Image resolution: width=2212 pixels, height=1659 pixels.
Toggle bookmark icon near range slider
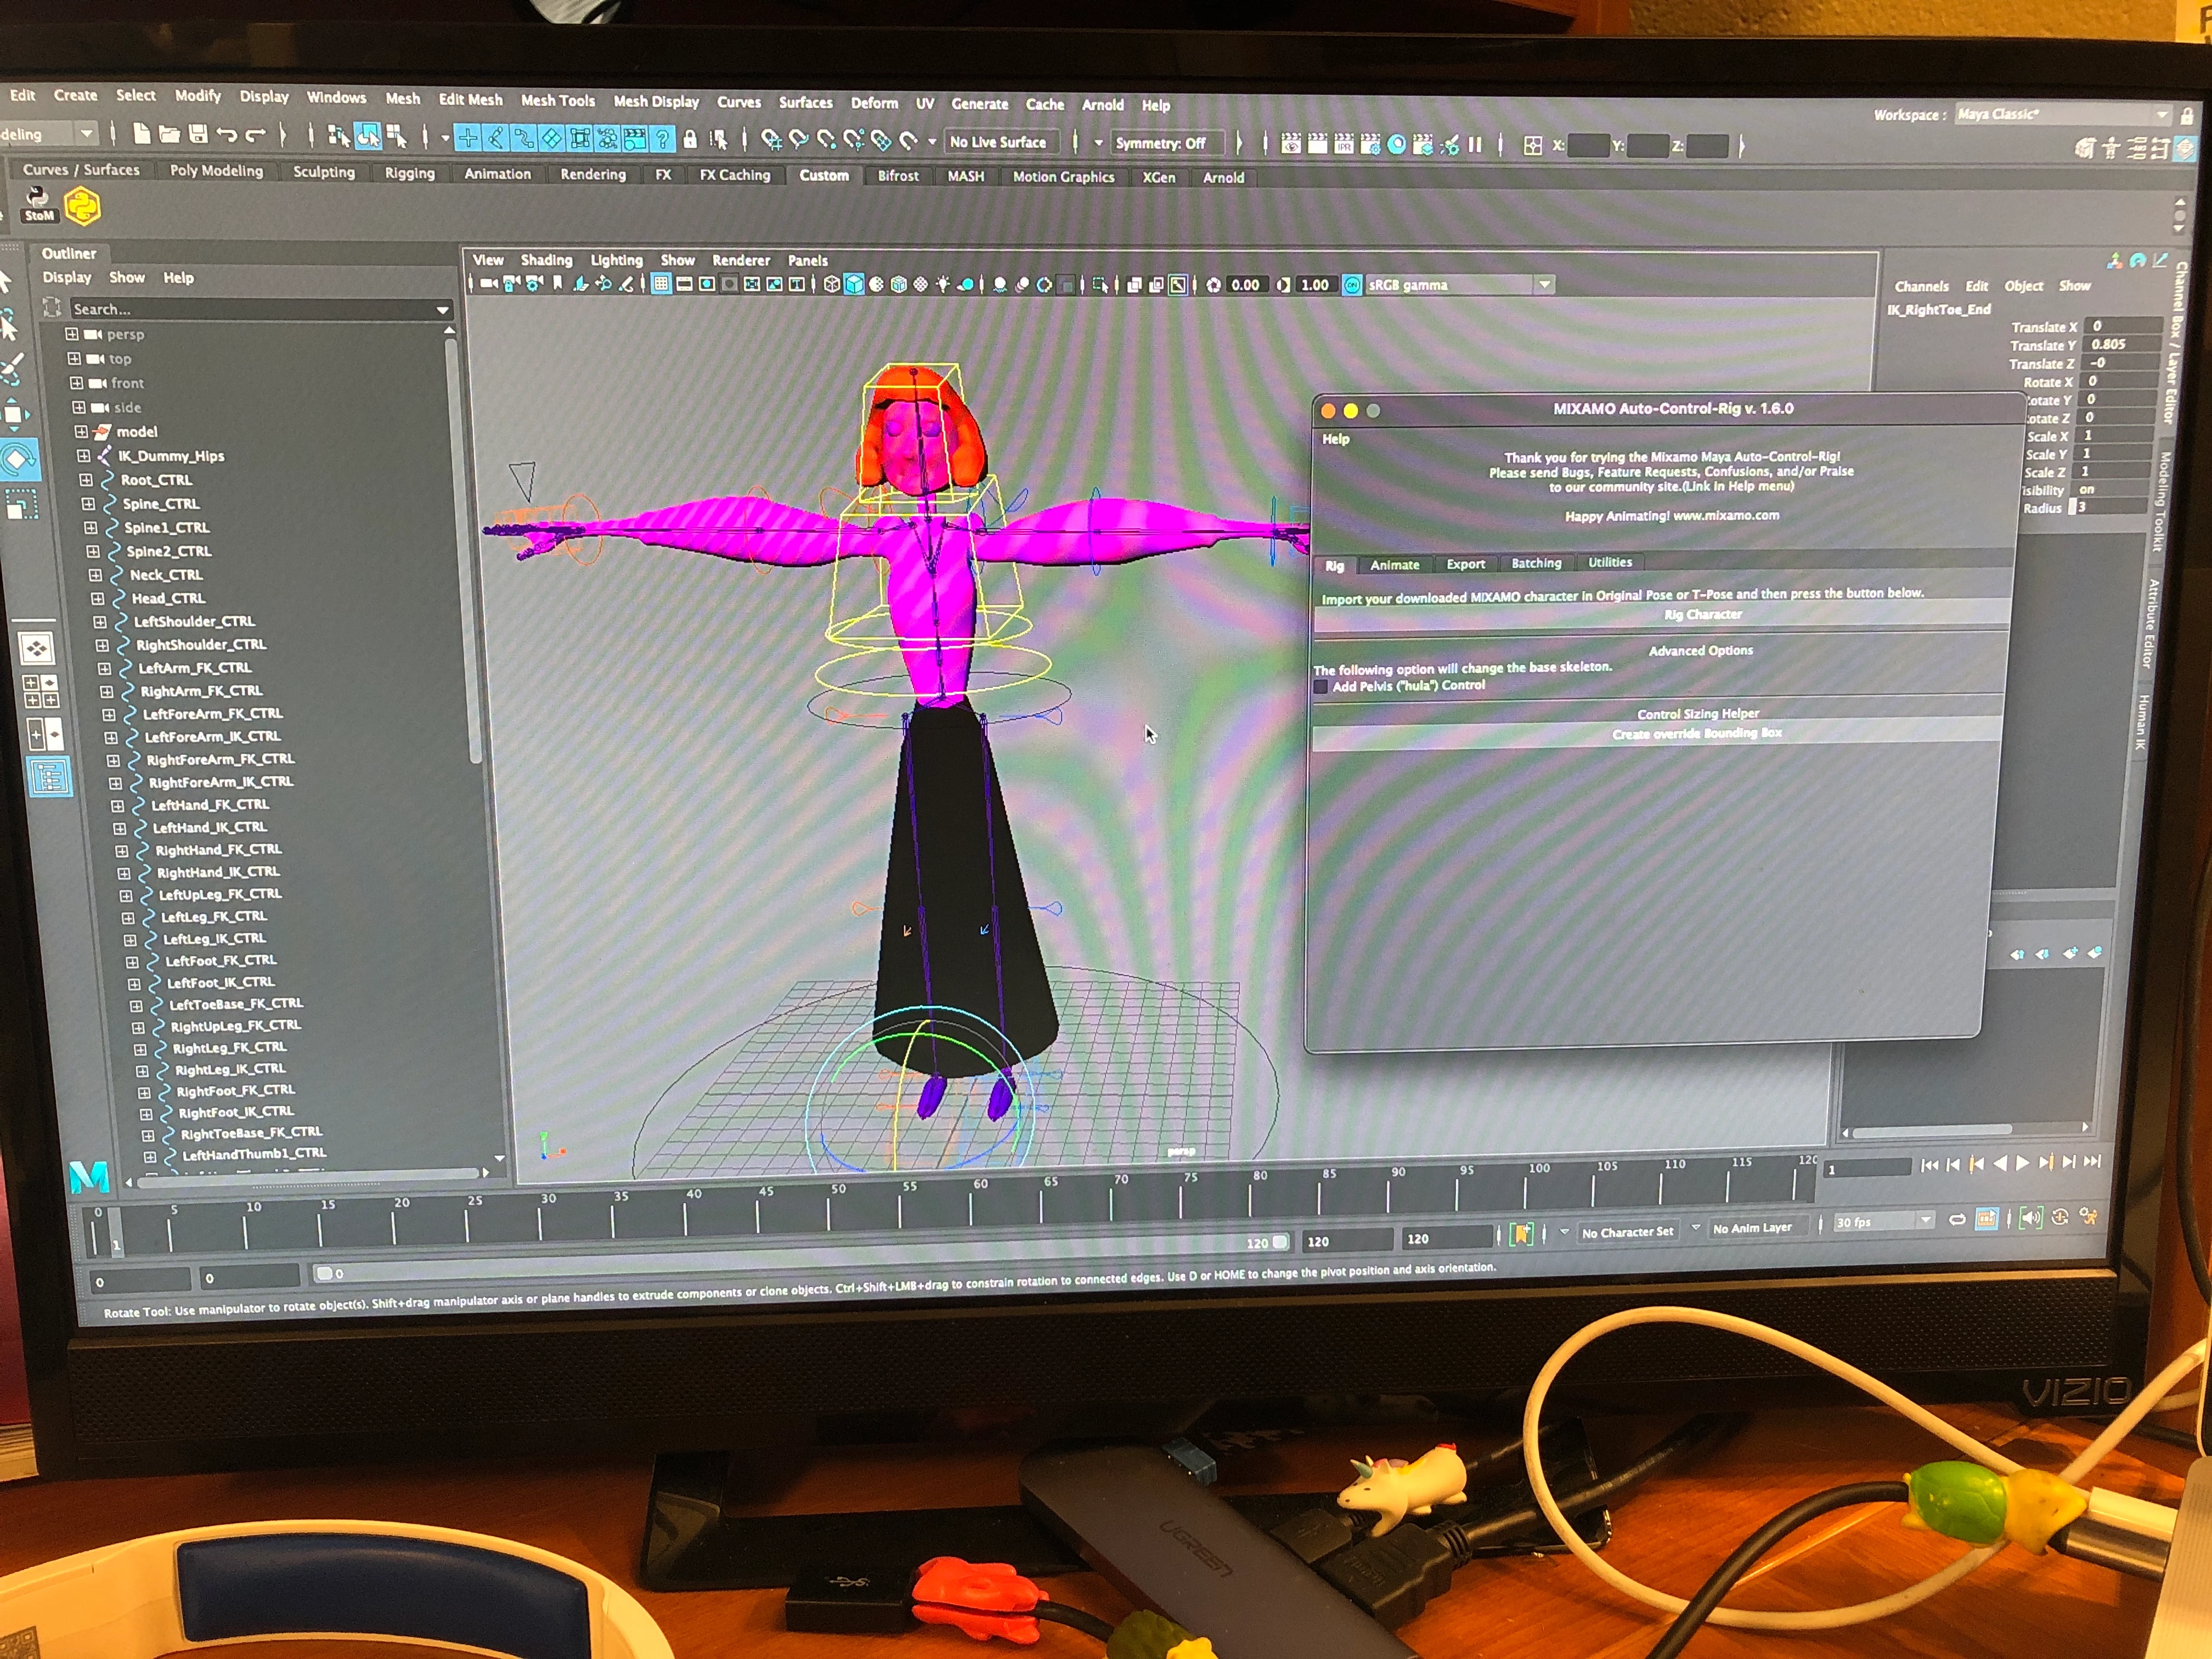click(1522, 1233)
